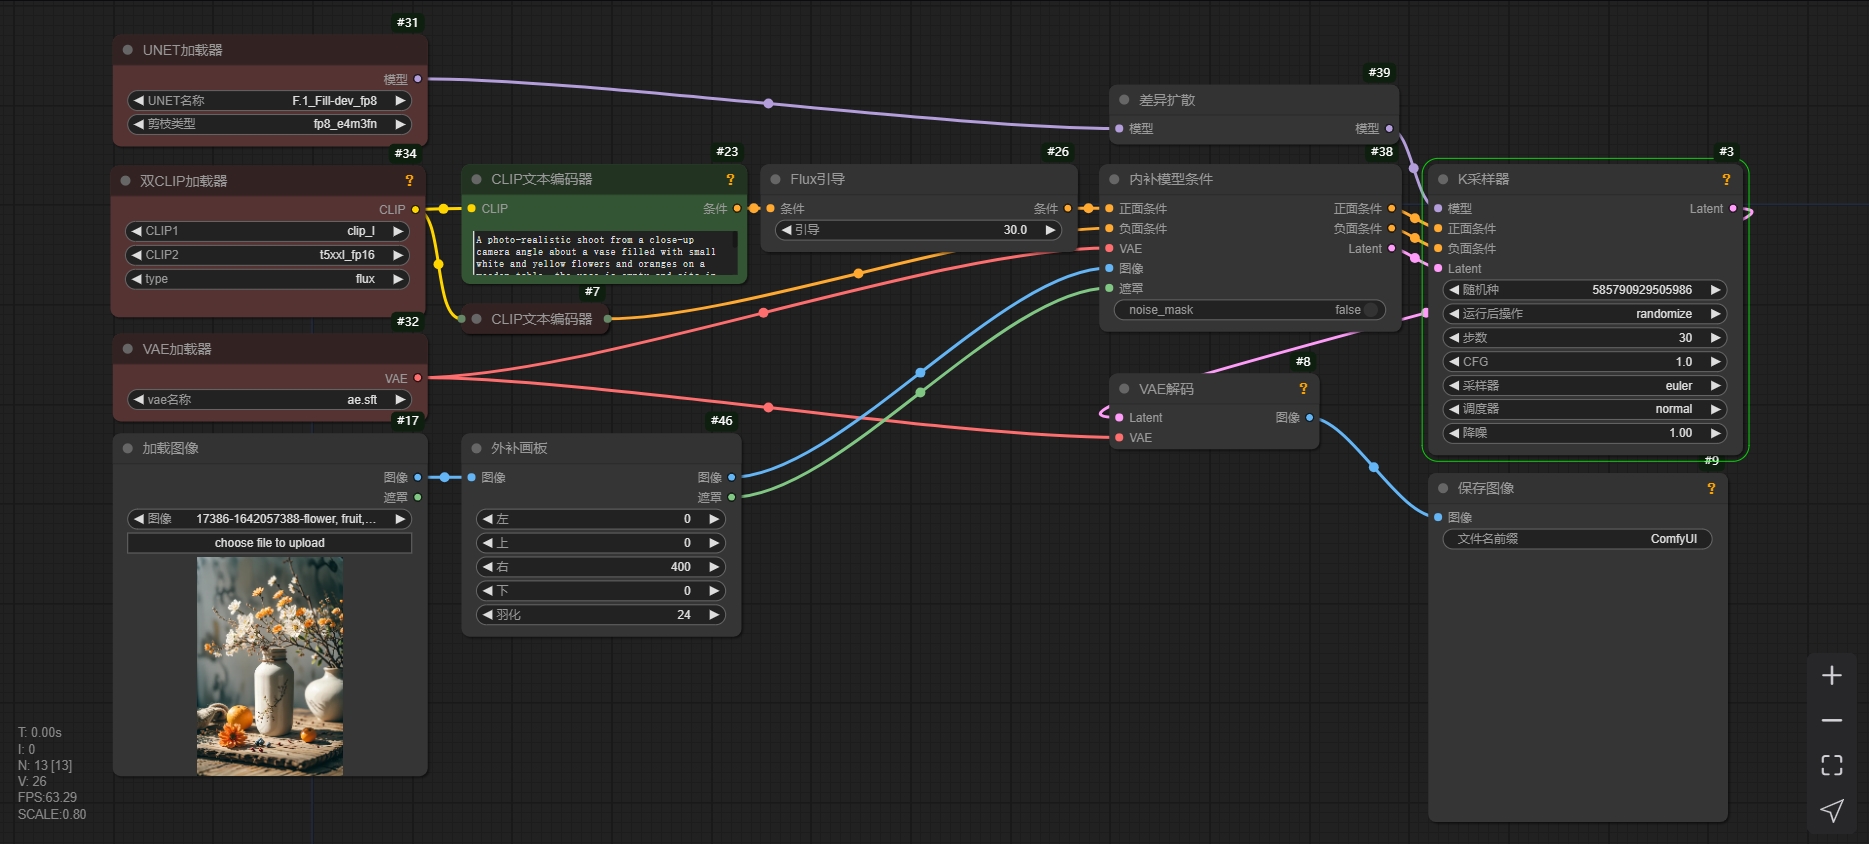Screen dimensions: 1869x844
Task: Open the vae名称 ae.sft selector
Action: (x=269, y=400)
